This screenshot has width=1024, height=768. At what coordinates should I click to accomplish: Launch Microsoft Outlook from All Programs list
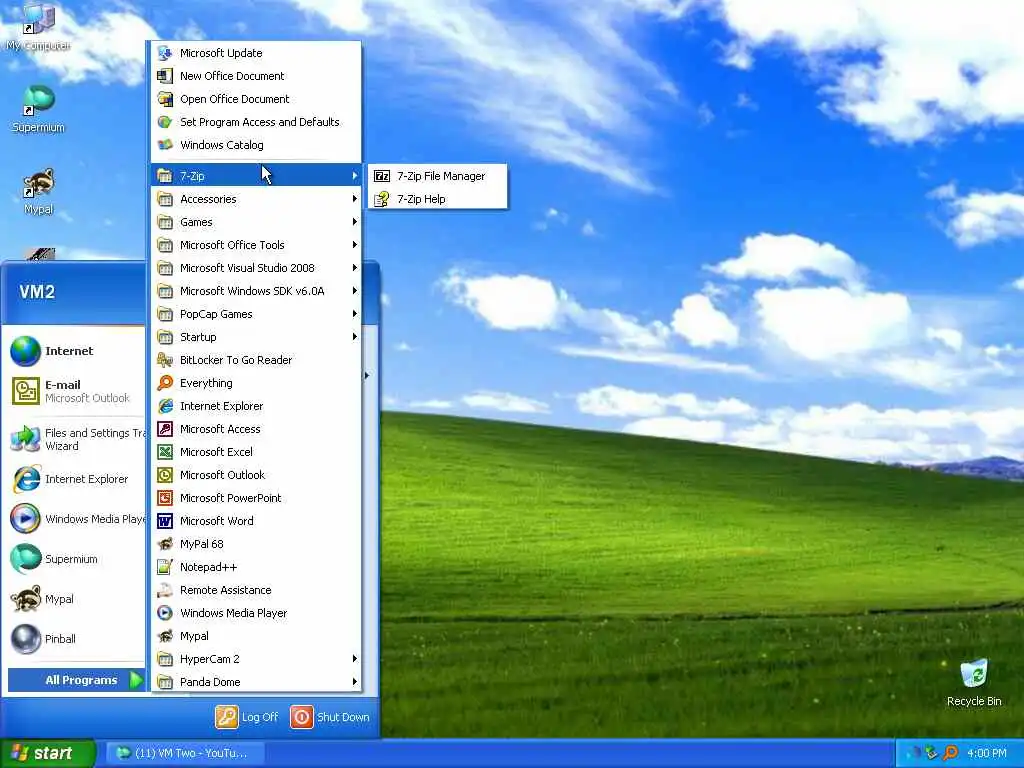click(x=256, y=475)
